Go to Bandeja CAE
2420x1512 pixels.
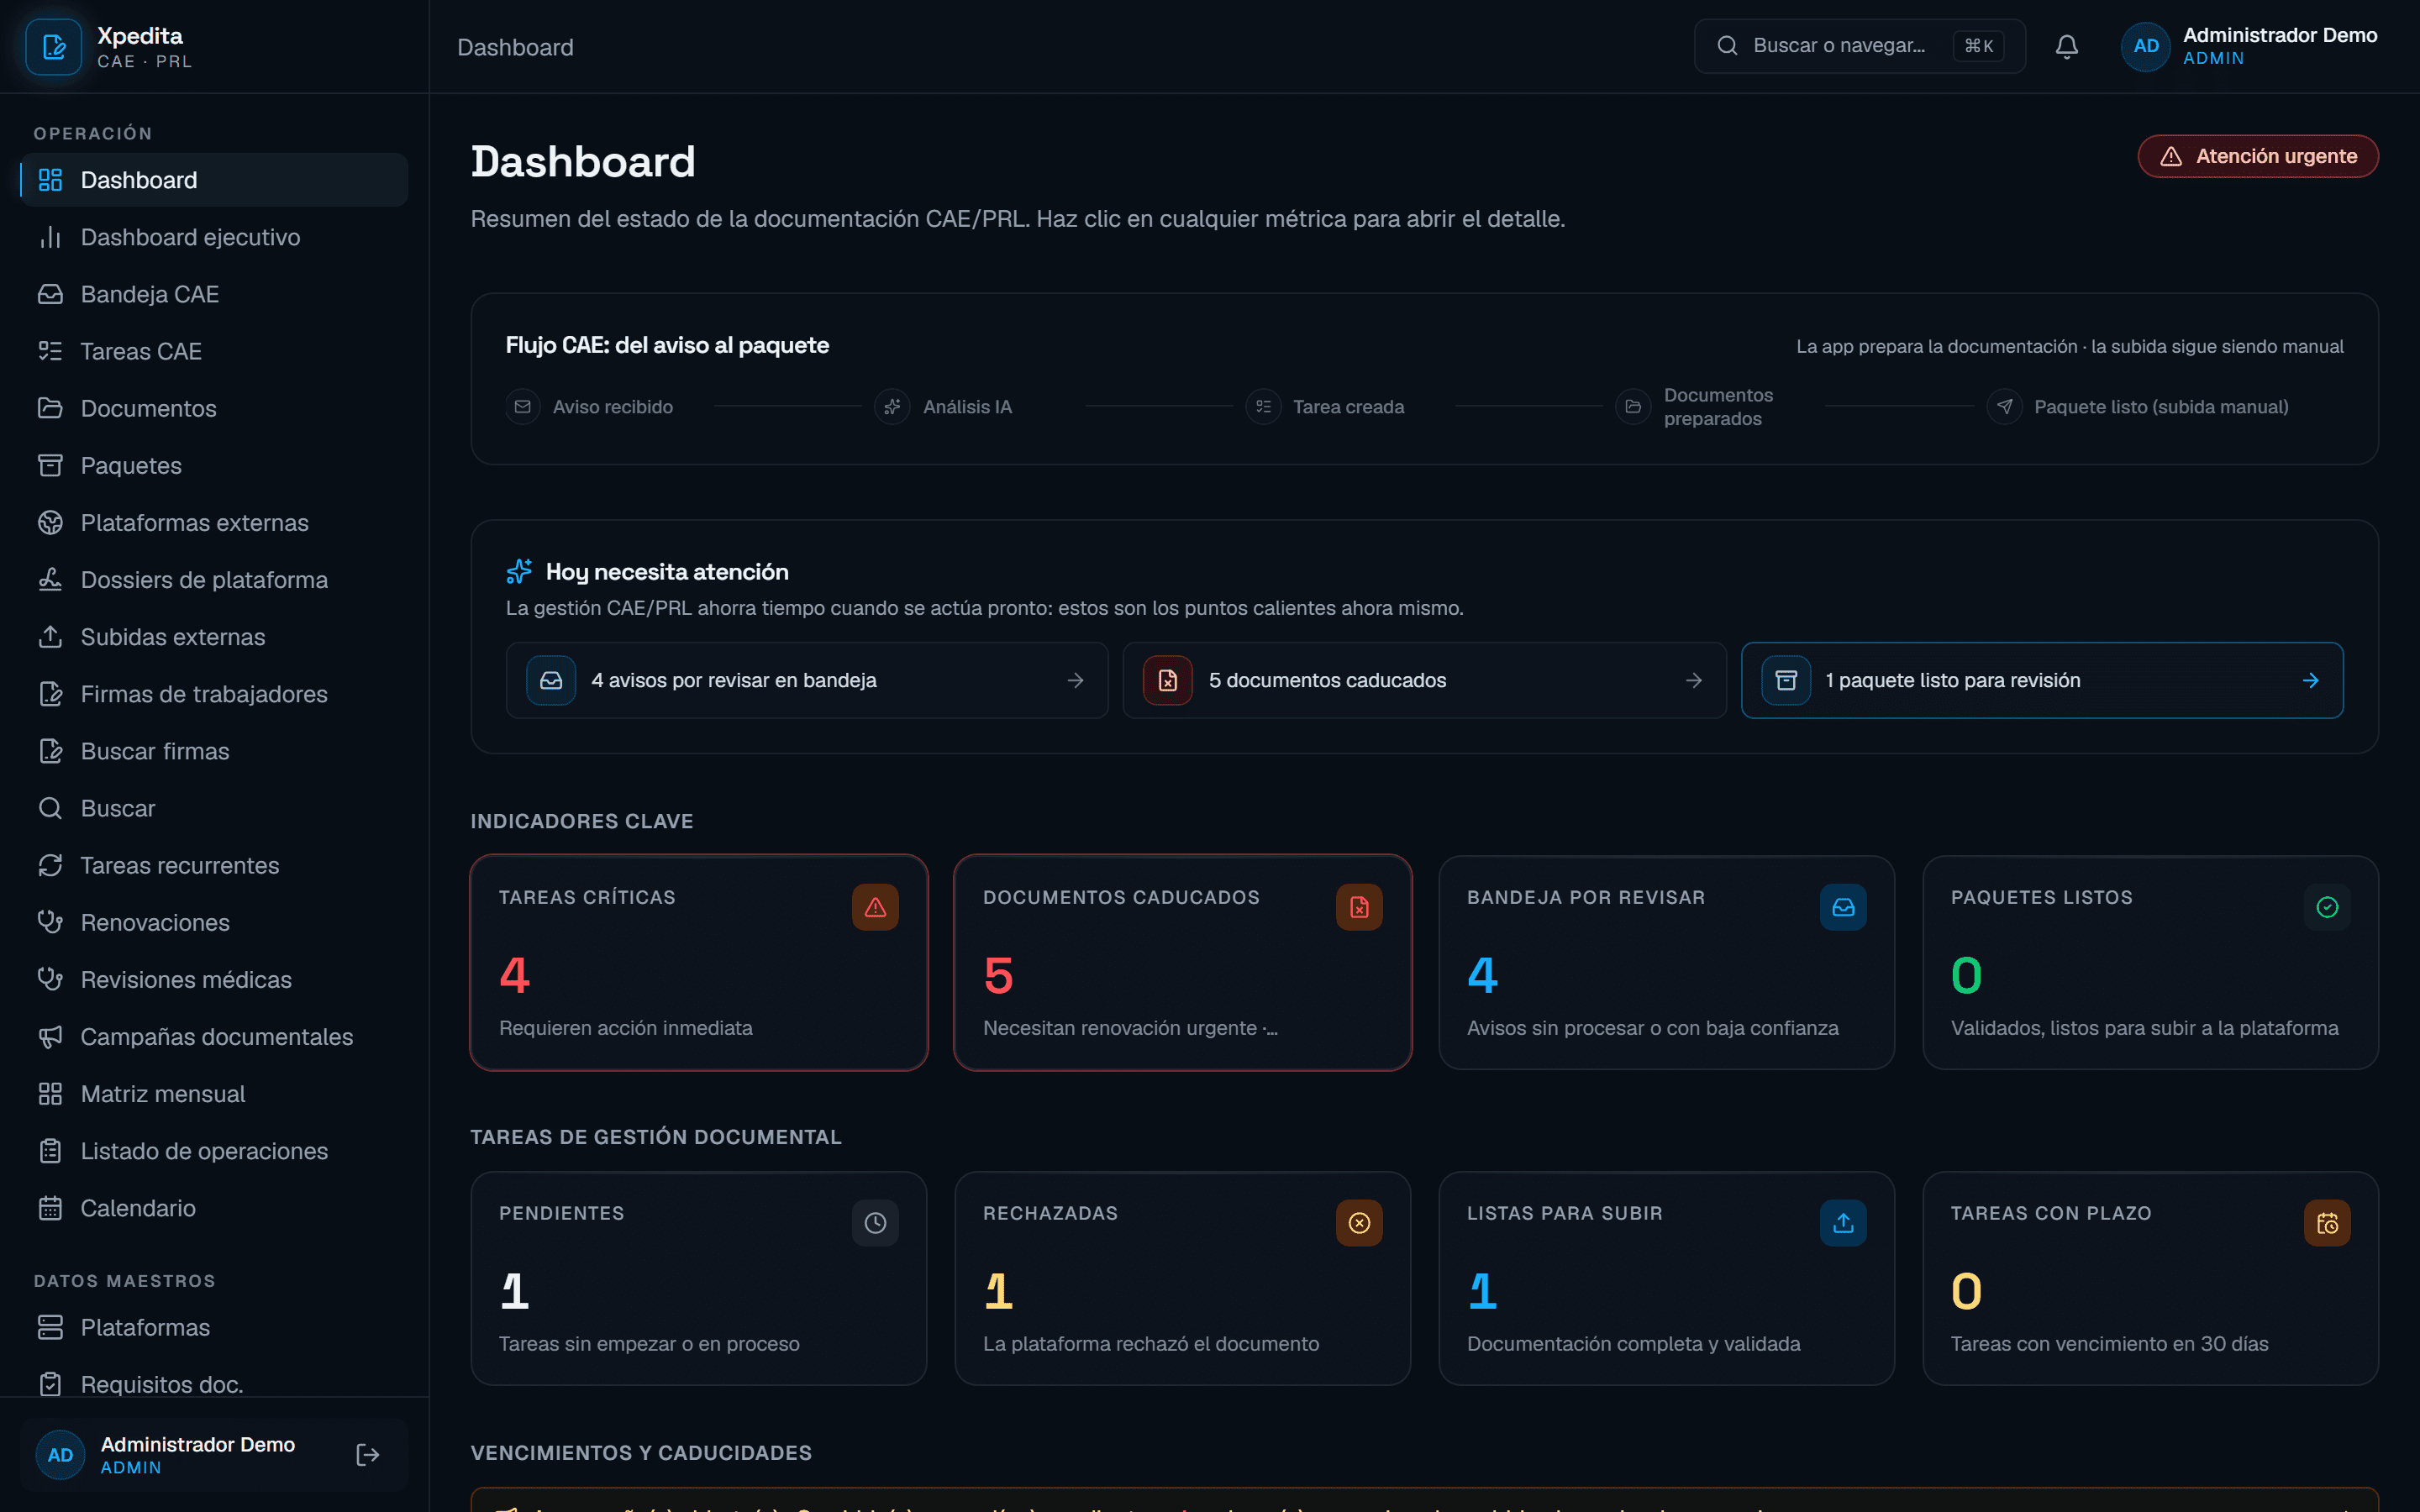click(x=214, y=294)
